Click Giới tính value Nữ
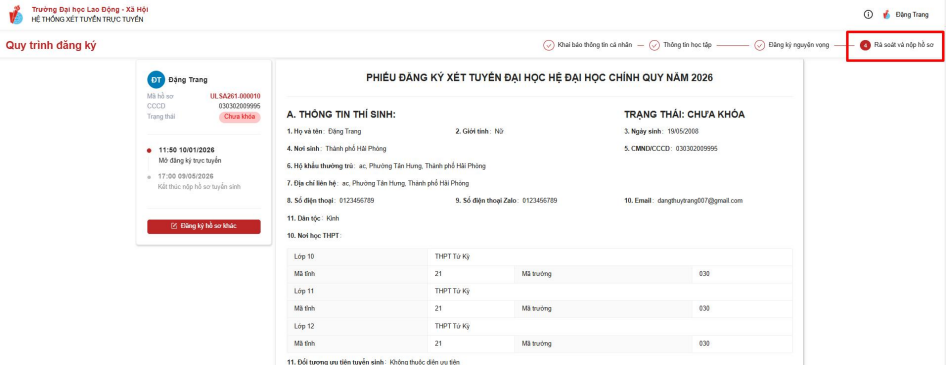This screenshot has height=372, width=948. [x=499, y=131]
